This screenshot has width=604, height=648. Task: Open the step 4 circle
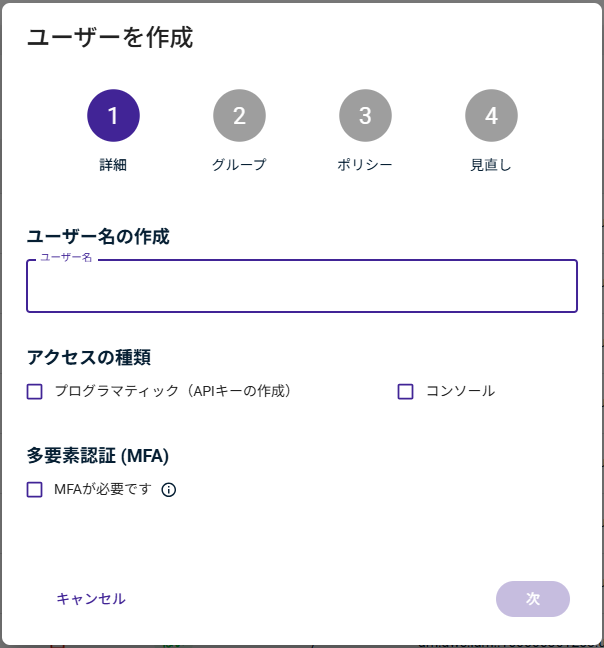(x=491, y=116)
